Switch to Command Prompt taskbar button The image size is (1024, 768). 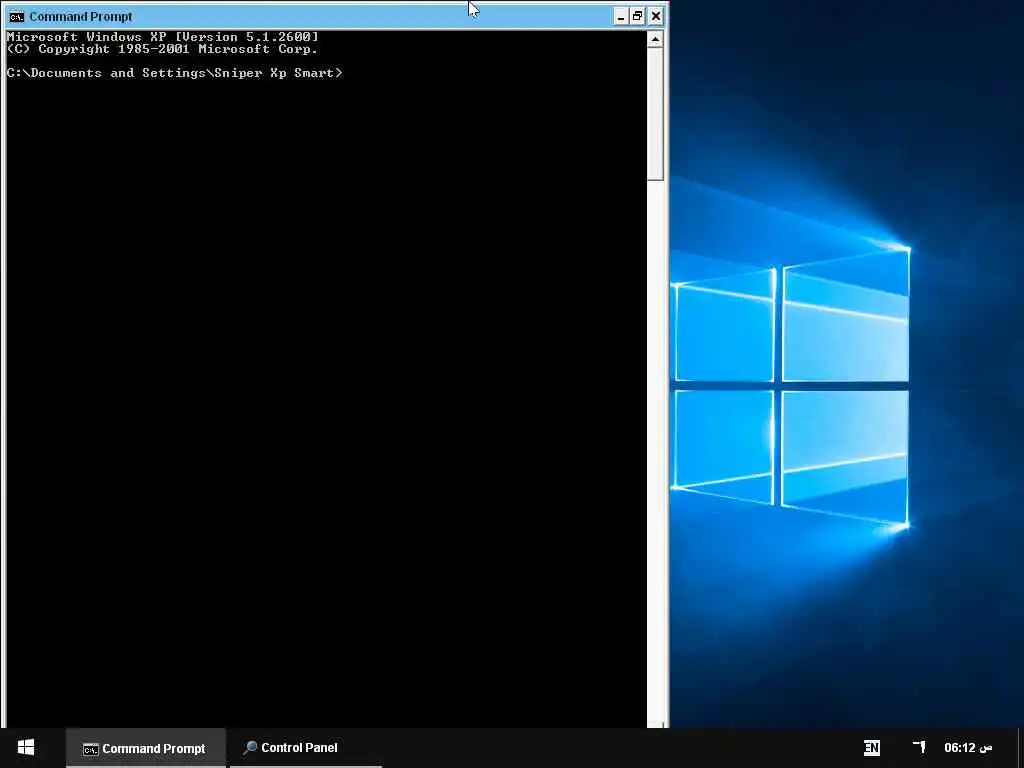tap(146, 748)
